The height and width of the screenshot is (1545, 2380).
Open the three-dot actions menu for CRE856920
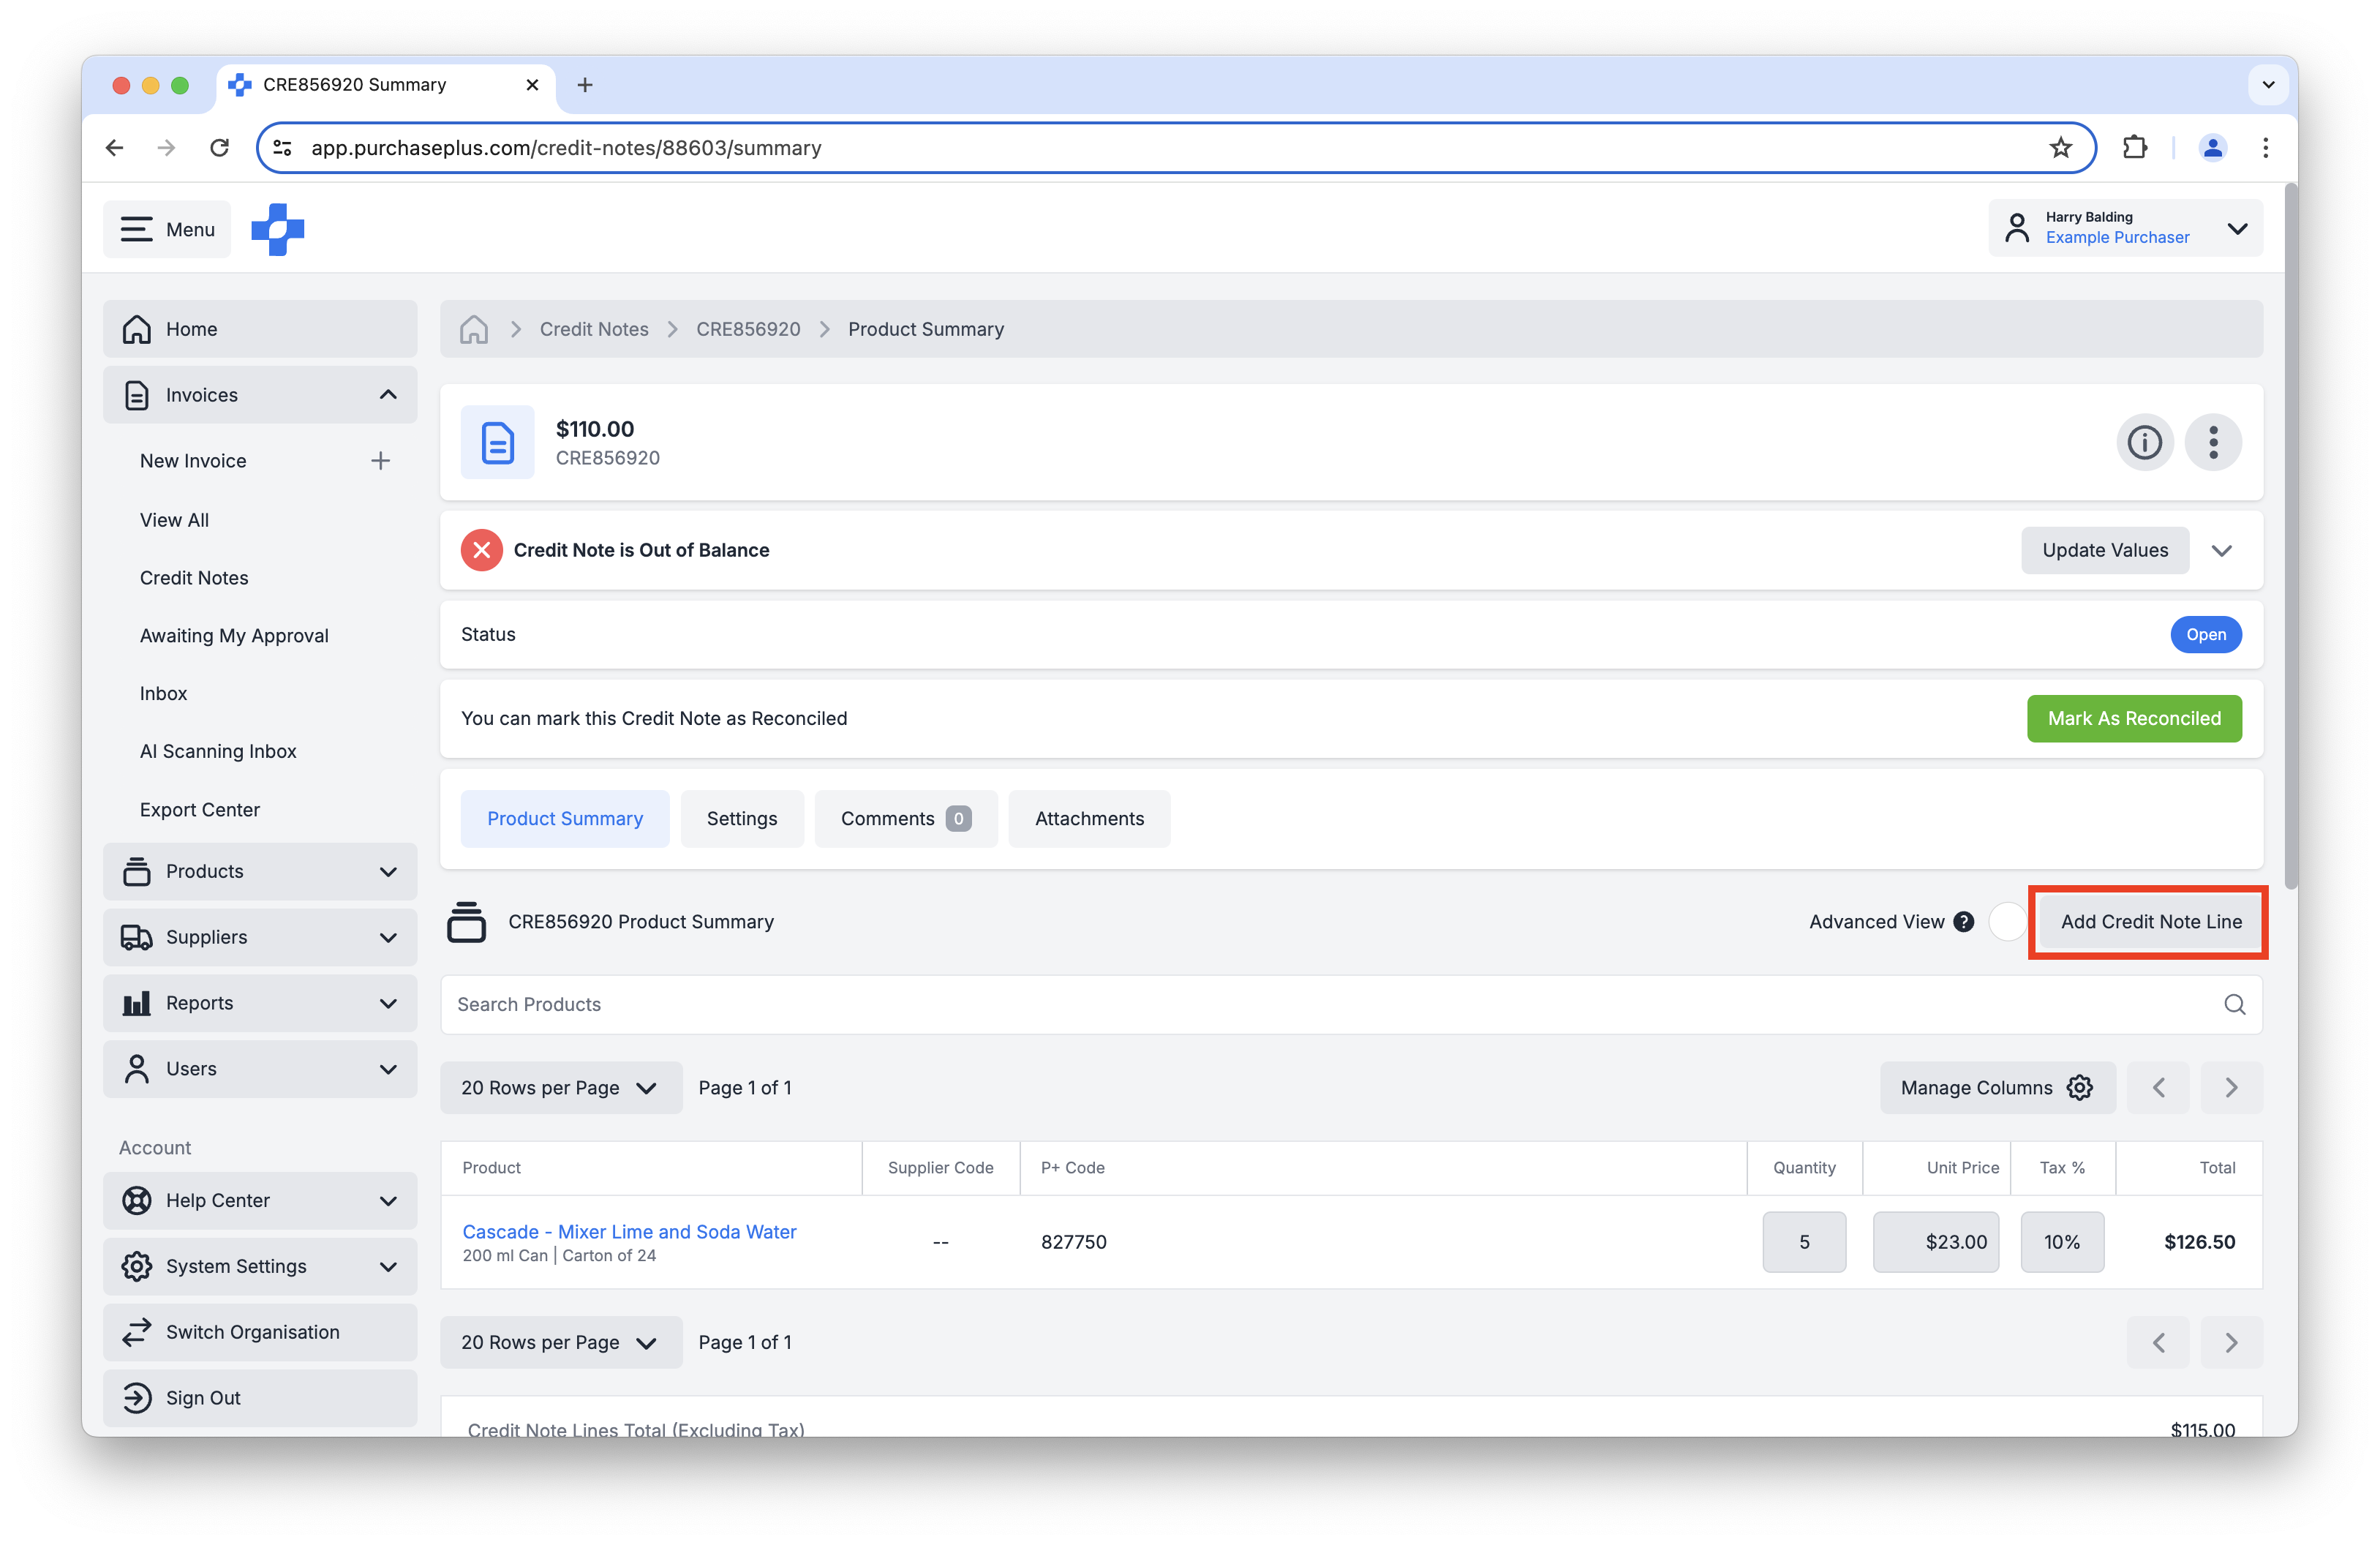click(x=2213, y=442)
